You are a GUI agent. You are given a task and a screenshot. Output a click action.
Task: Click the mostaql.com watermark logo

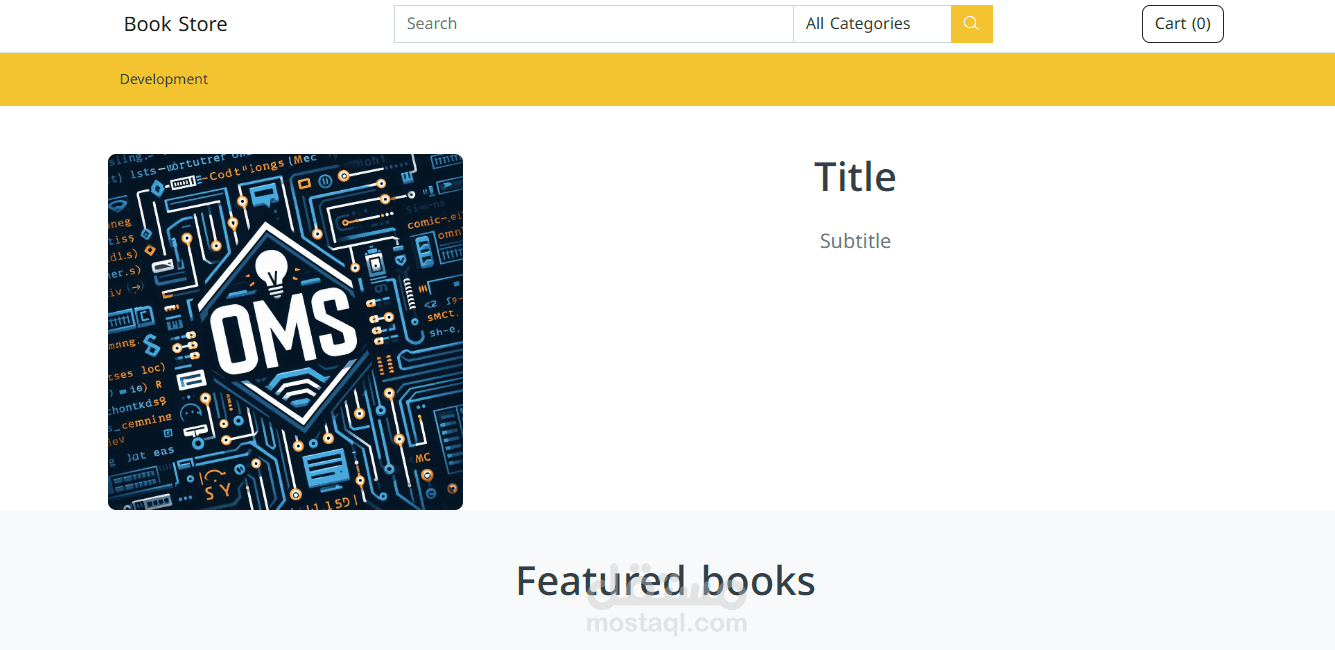(x=667, y=612)
